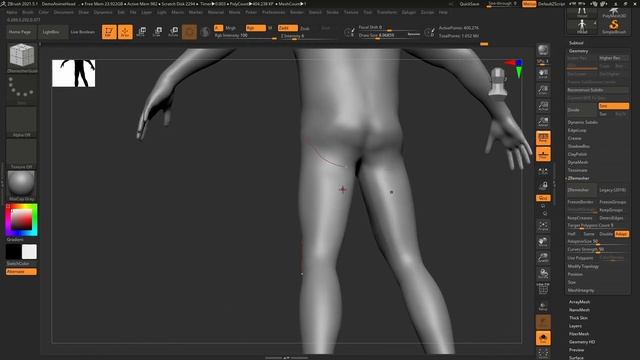Expand the Dynamic Subdiv section
Viewport: 640px width, 360px height.
click(582, 122)
